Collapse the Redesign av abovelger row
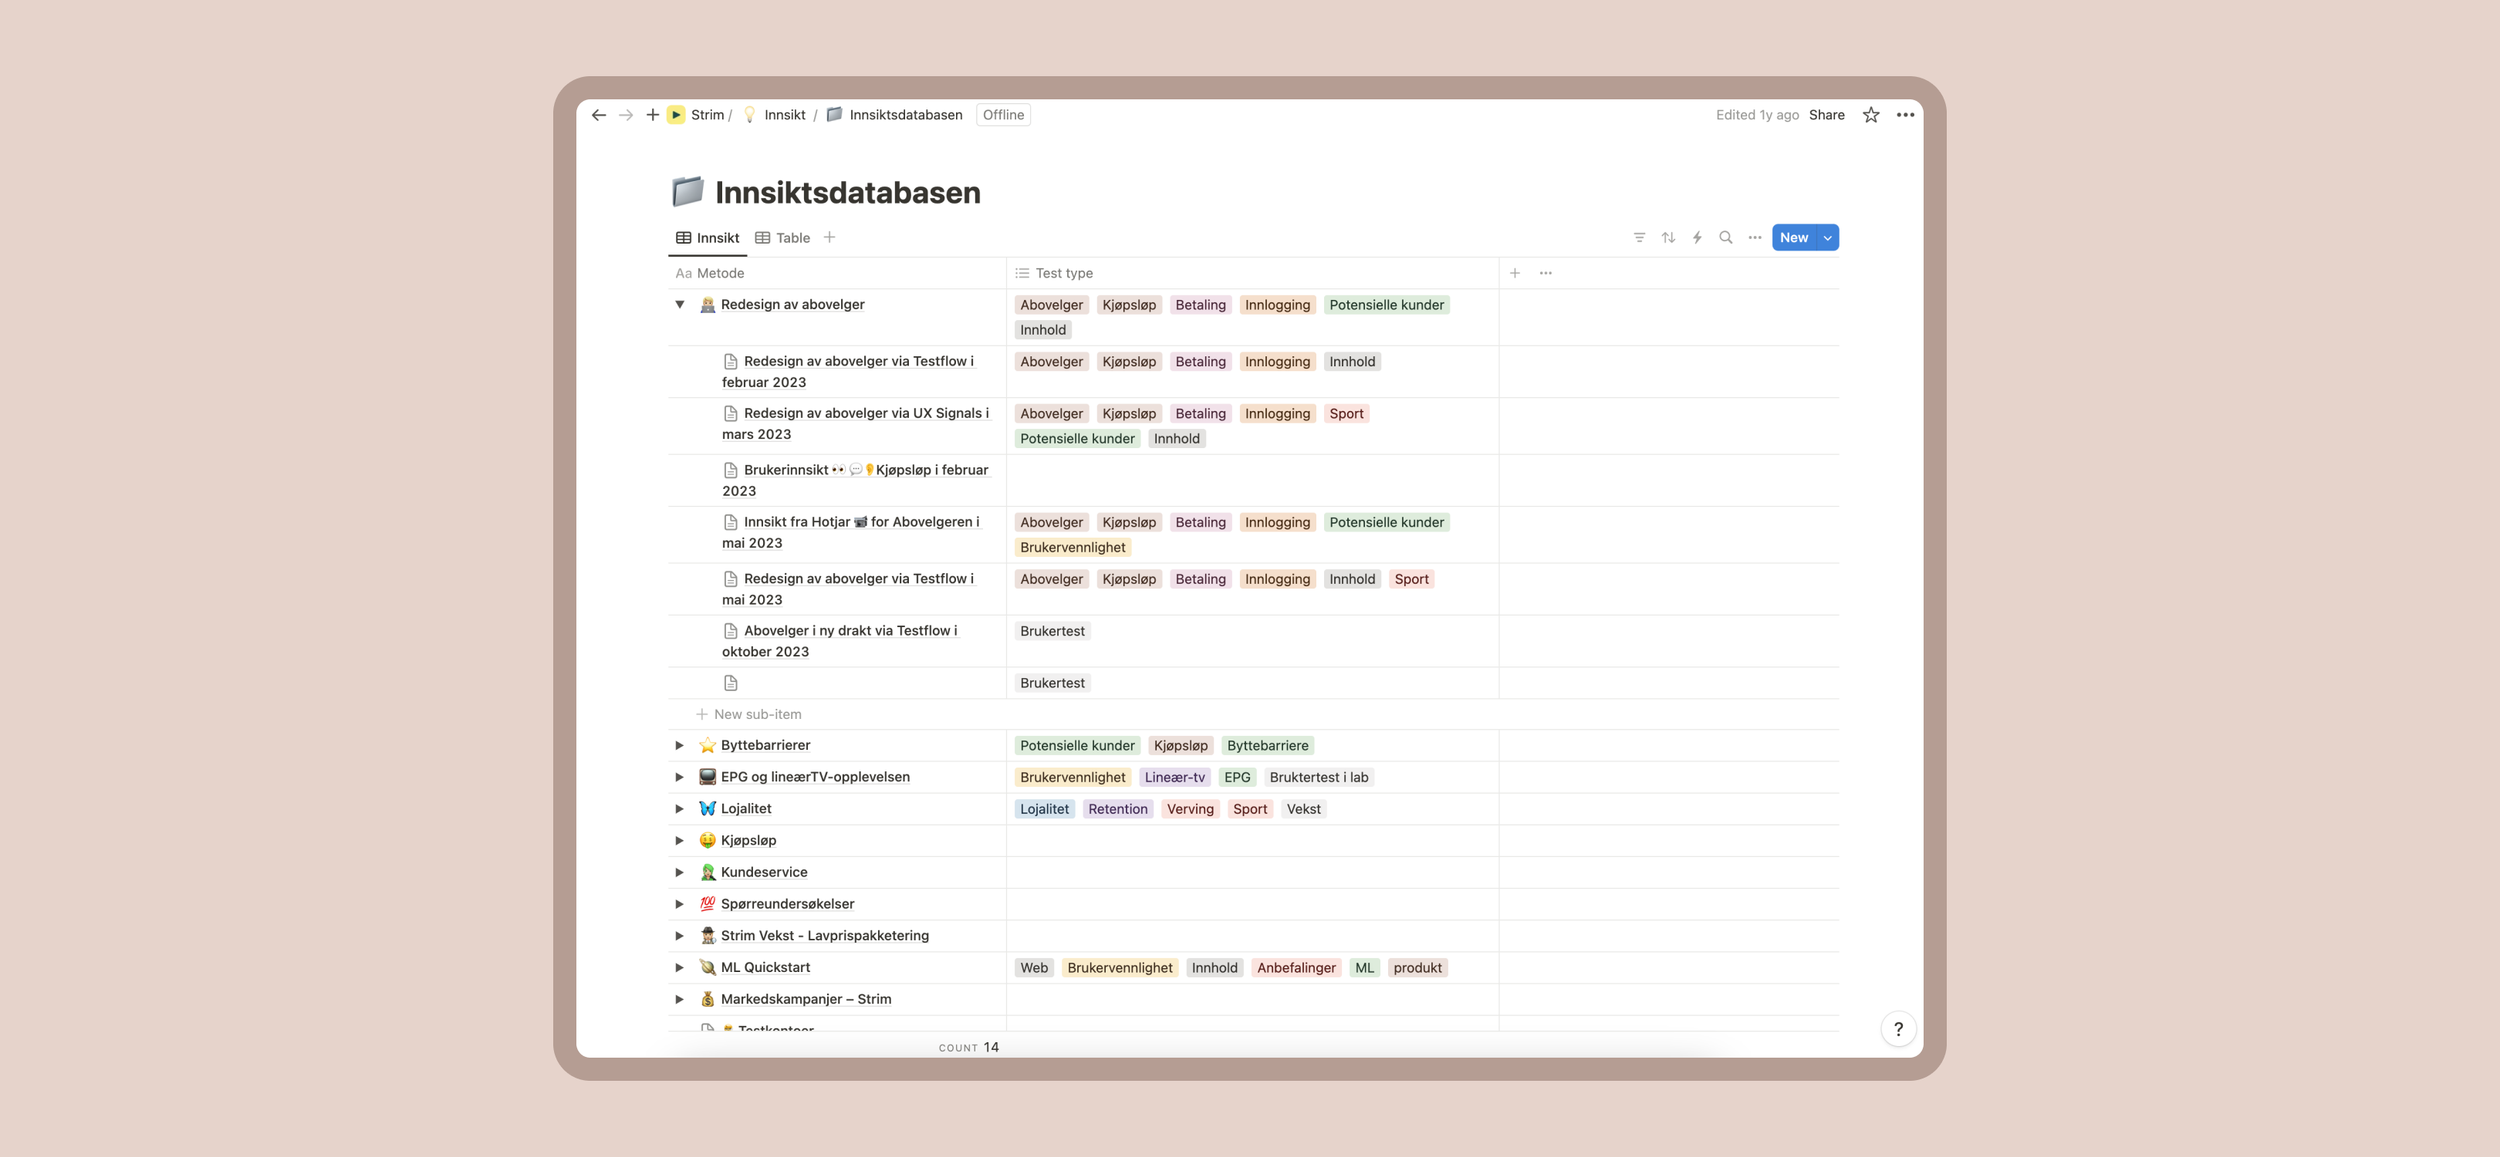The height and width of the screenshot is (1157, 2500). [680, 305]
